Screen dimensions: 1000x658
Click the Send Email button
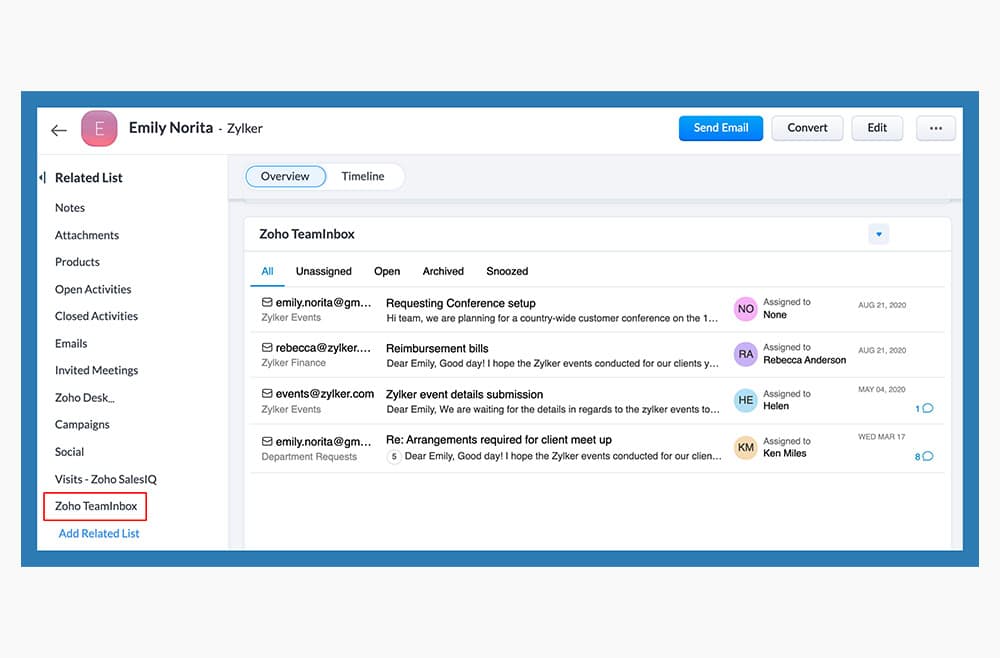pos(721,128)
